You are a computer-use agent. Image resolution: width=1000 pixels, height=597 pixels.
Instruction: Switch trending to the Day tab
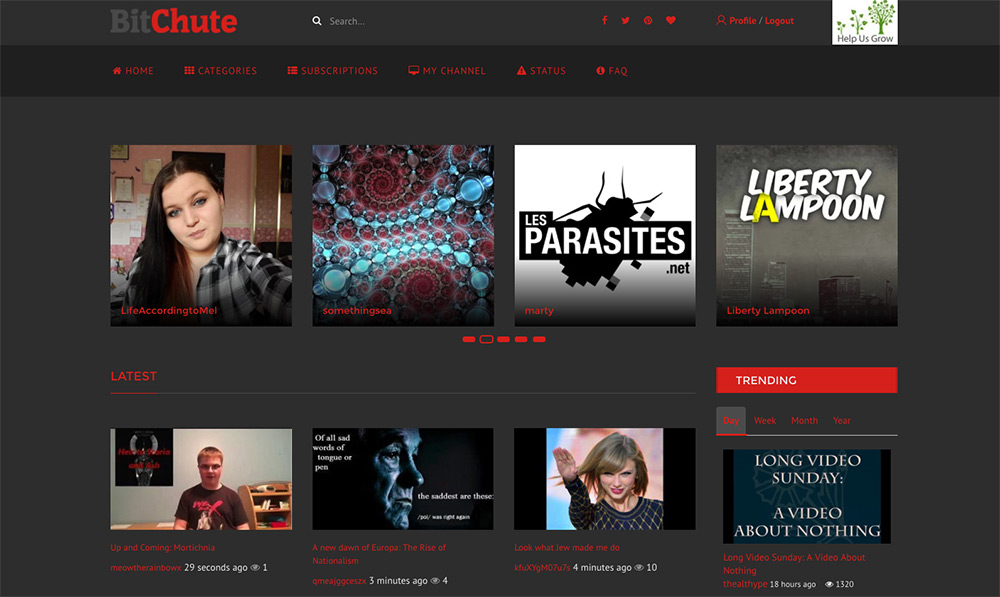click(x=731, y=421)
